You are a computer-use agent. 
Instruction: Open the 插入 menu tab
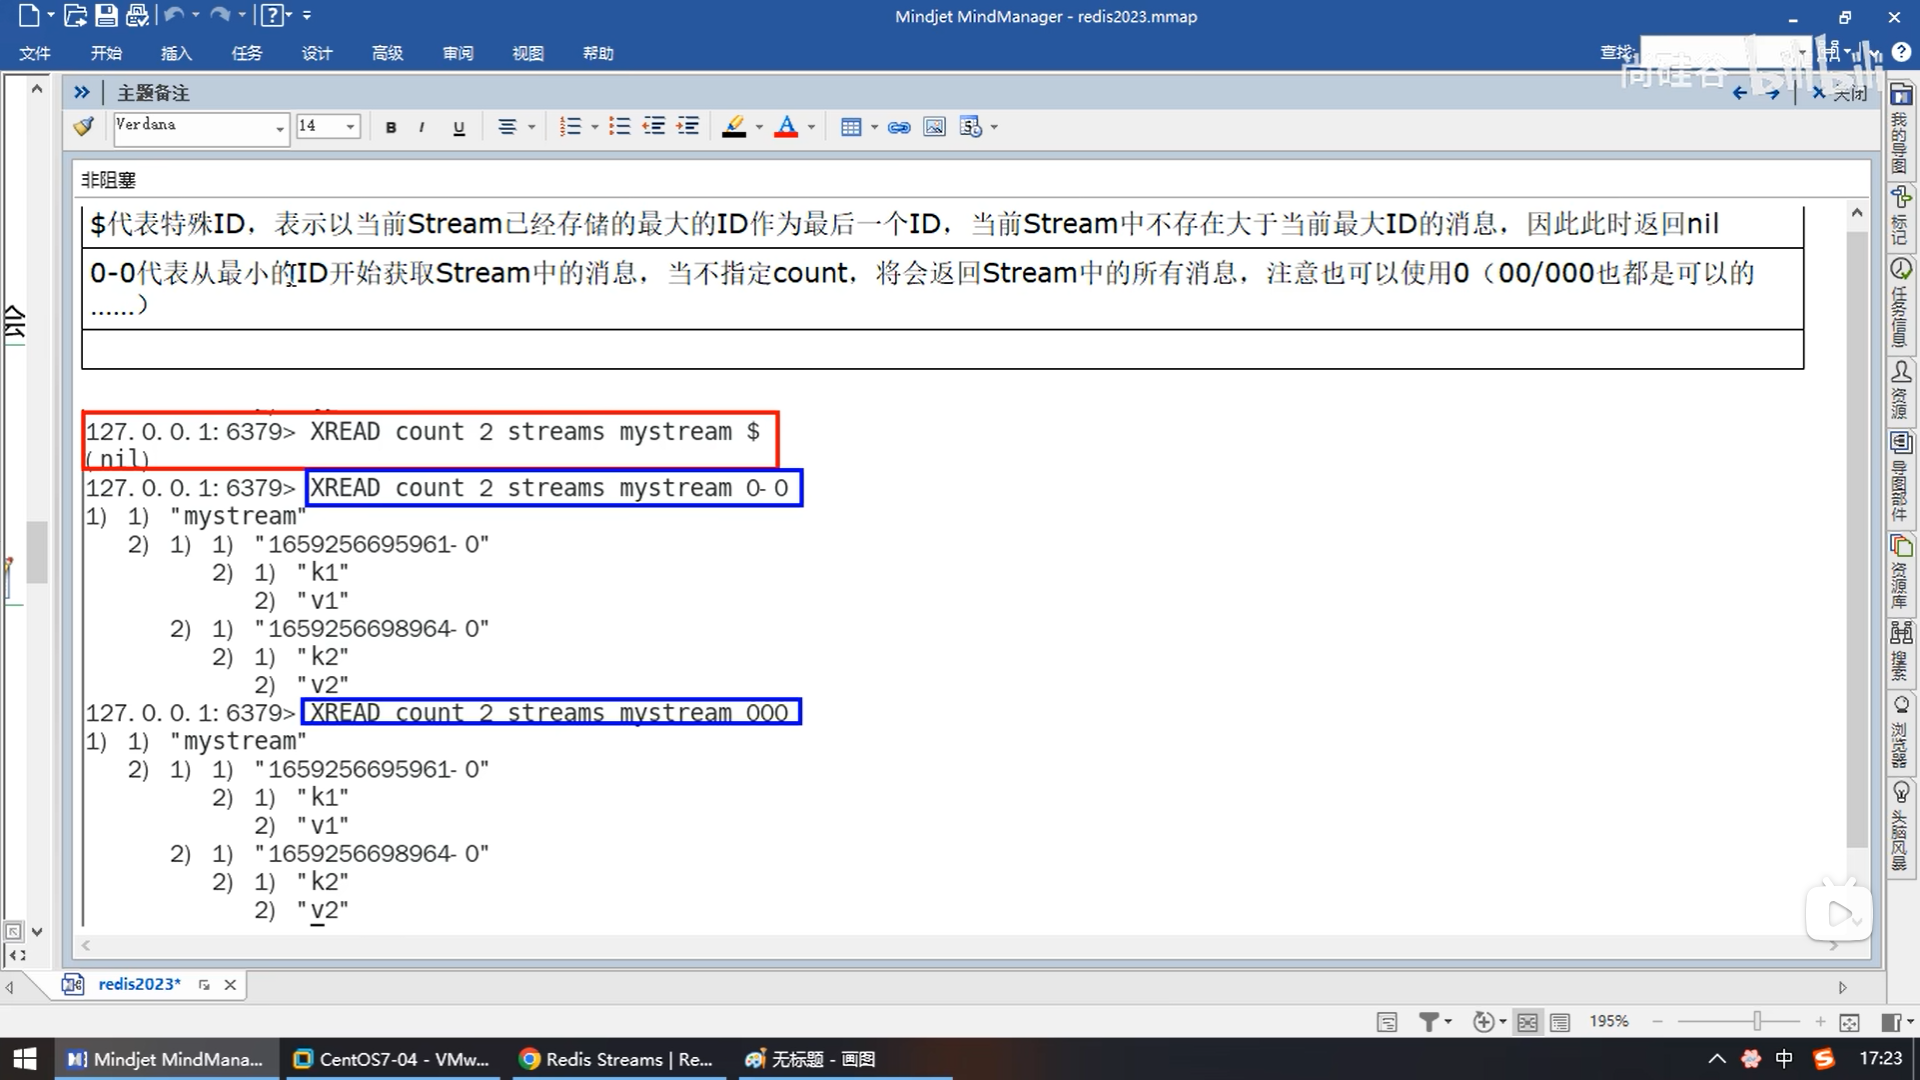tap(176, 53)
